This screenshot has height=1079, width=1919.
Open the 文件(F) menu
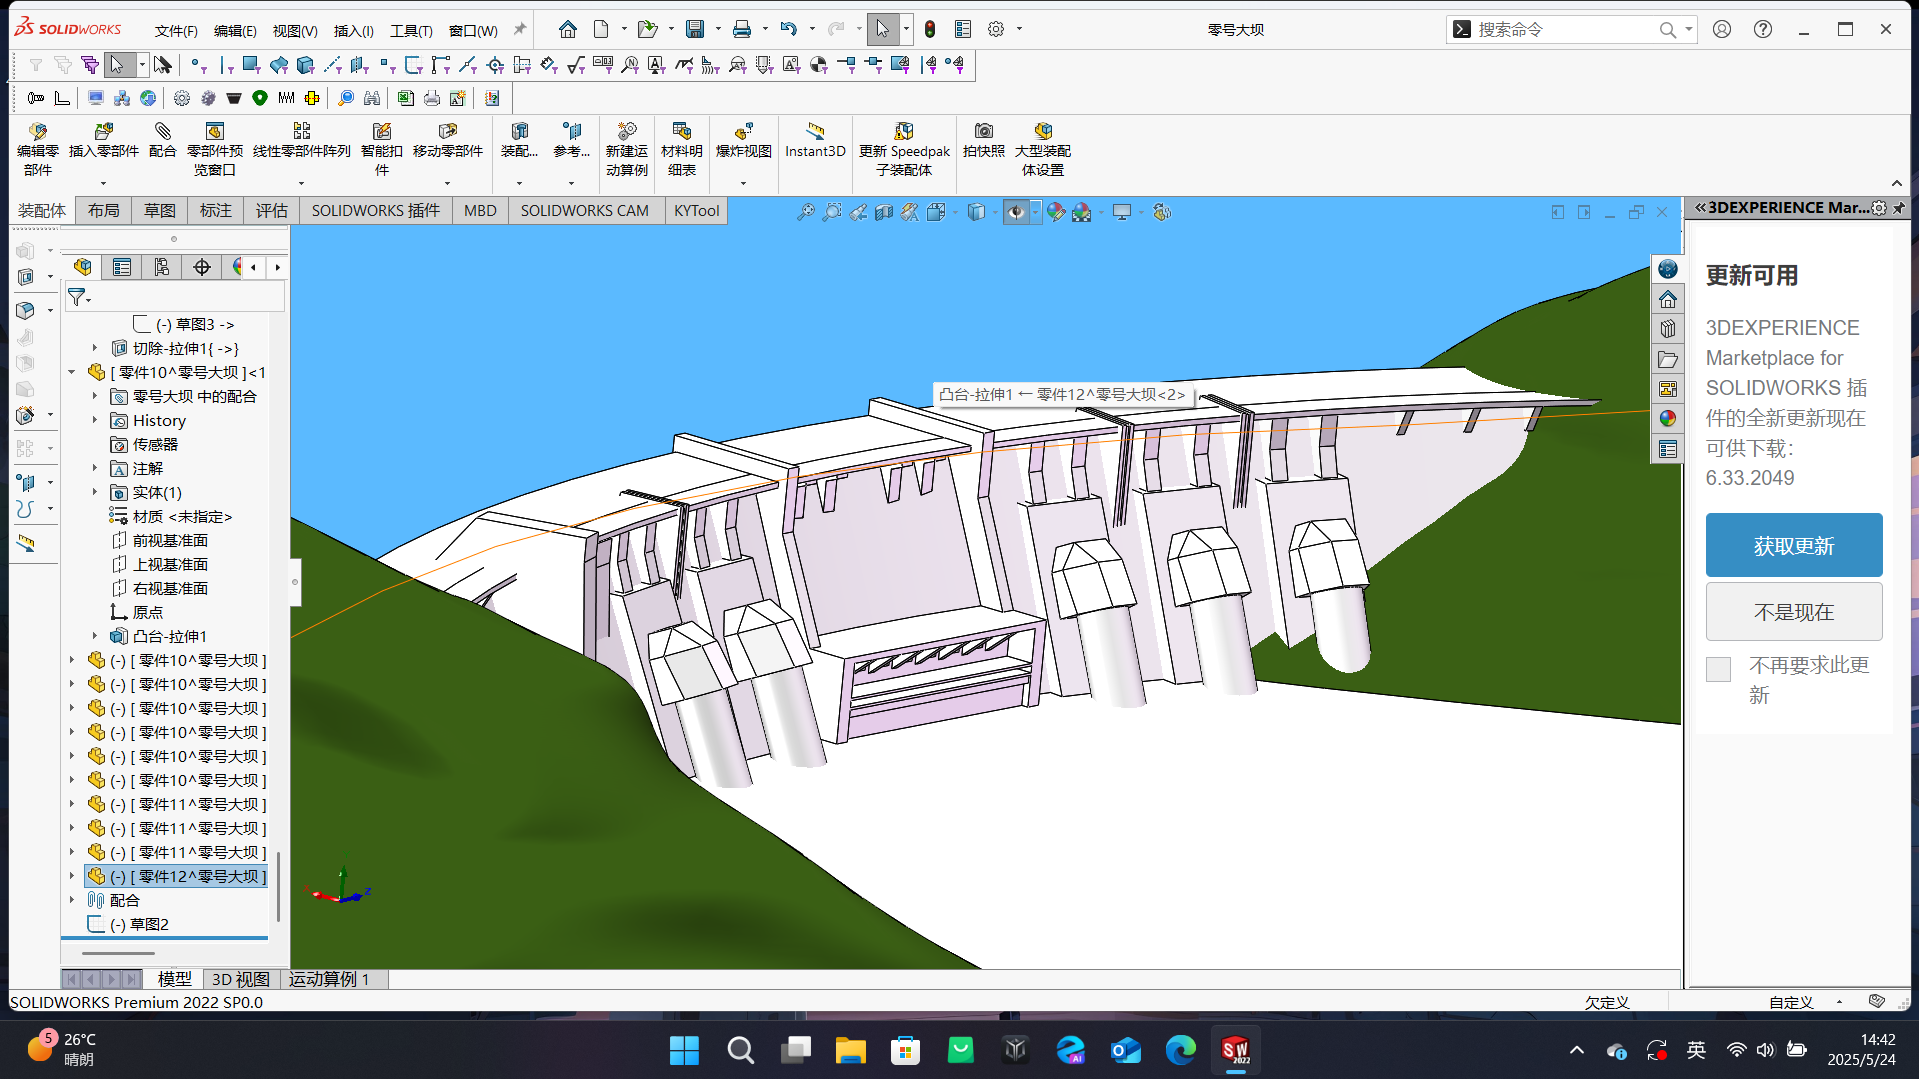click(176, 30)
